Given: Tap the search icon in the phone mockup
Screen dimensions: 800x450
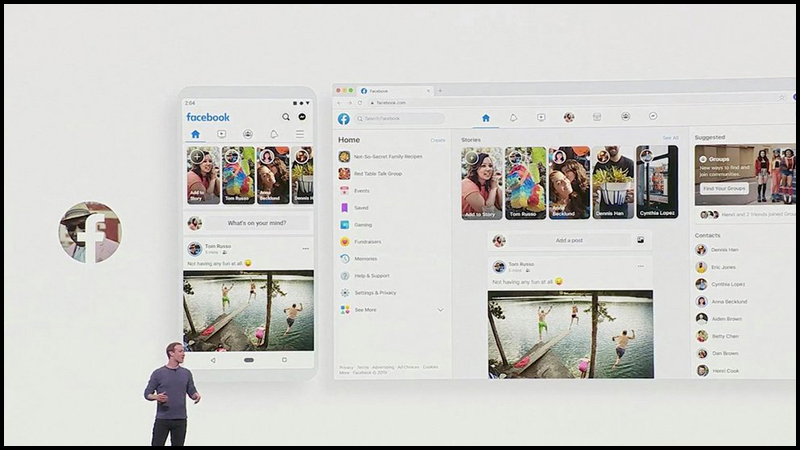Looking at the screenshot, I should [x=286, y=117].
